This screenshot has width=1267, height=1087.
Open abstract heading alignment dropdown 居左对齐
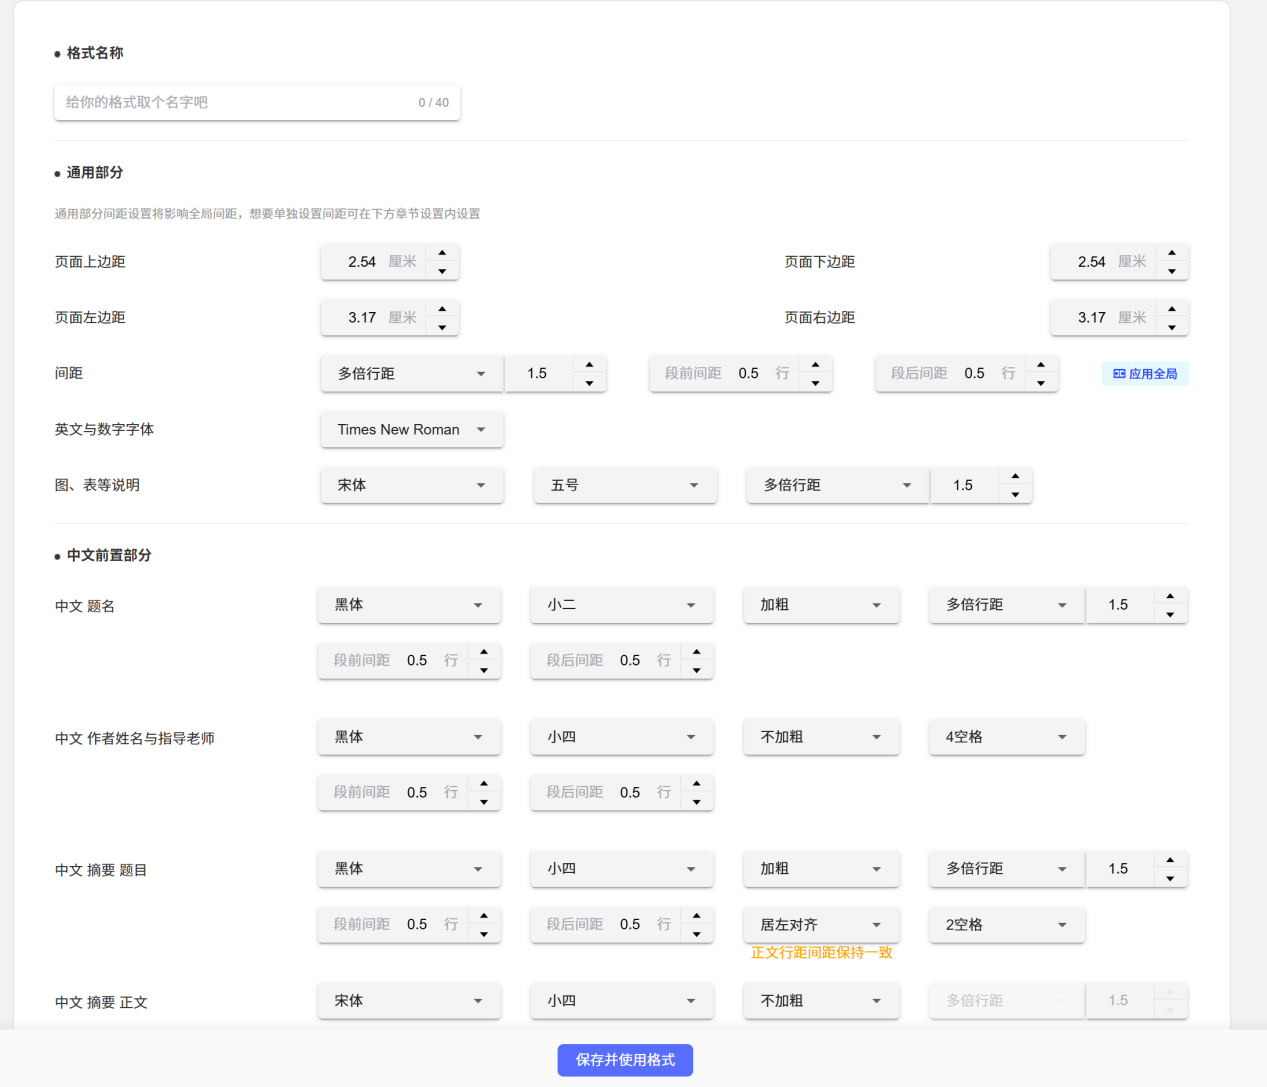(821, 925)
